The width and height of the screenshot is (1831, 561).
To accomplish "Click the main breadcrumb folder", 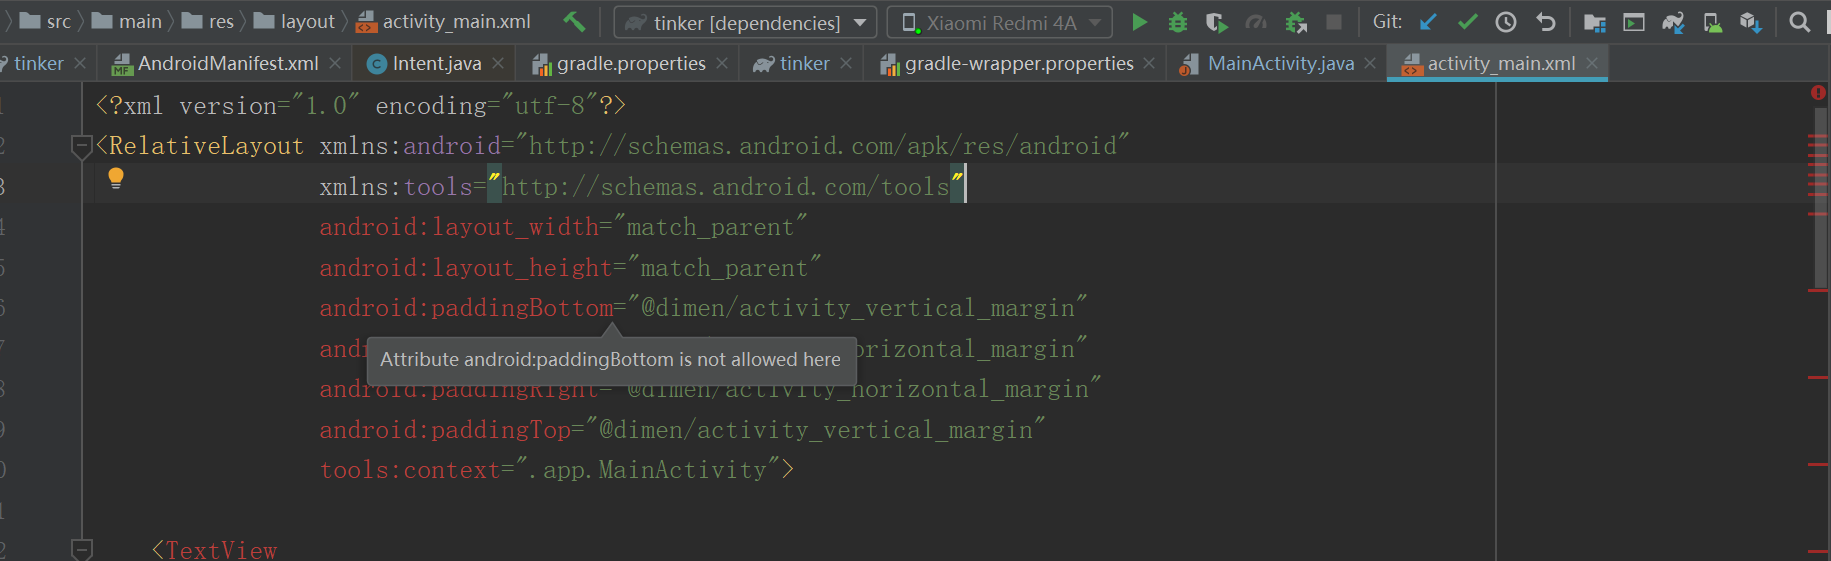I will [x=127, y=21].
